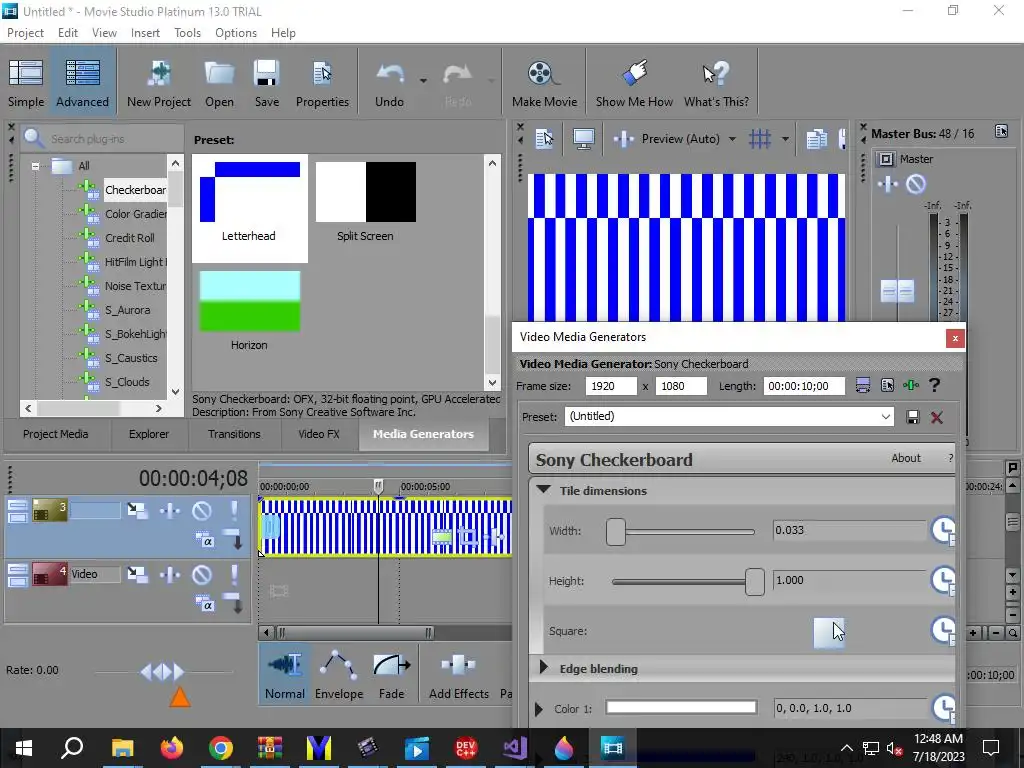Match event length icon in generator
This screenshot has width=1024, height=768.
click(x=863, y=385)
